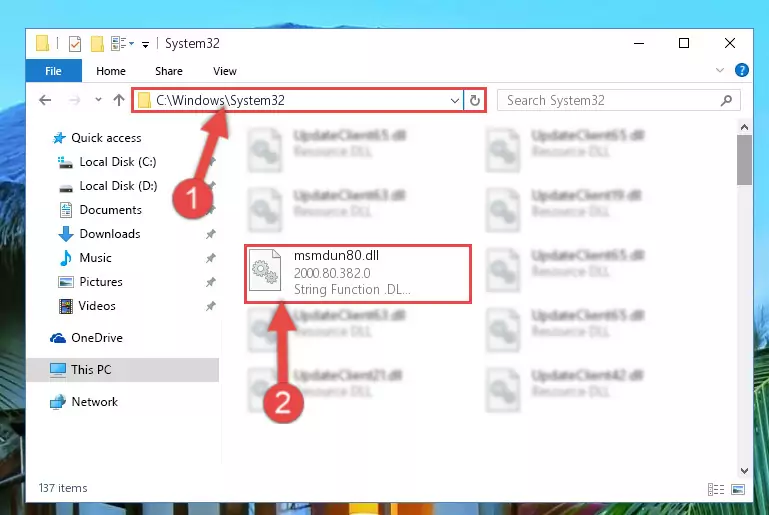Refresh the System32 folder

tap(474, 101)
